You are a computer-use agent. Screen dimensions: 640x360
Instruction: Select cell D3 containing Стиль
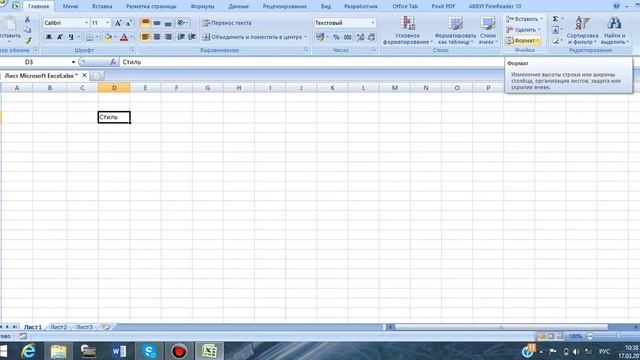pyautogui.click(x=114, y=117)
